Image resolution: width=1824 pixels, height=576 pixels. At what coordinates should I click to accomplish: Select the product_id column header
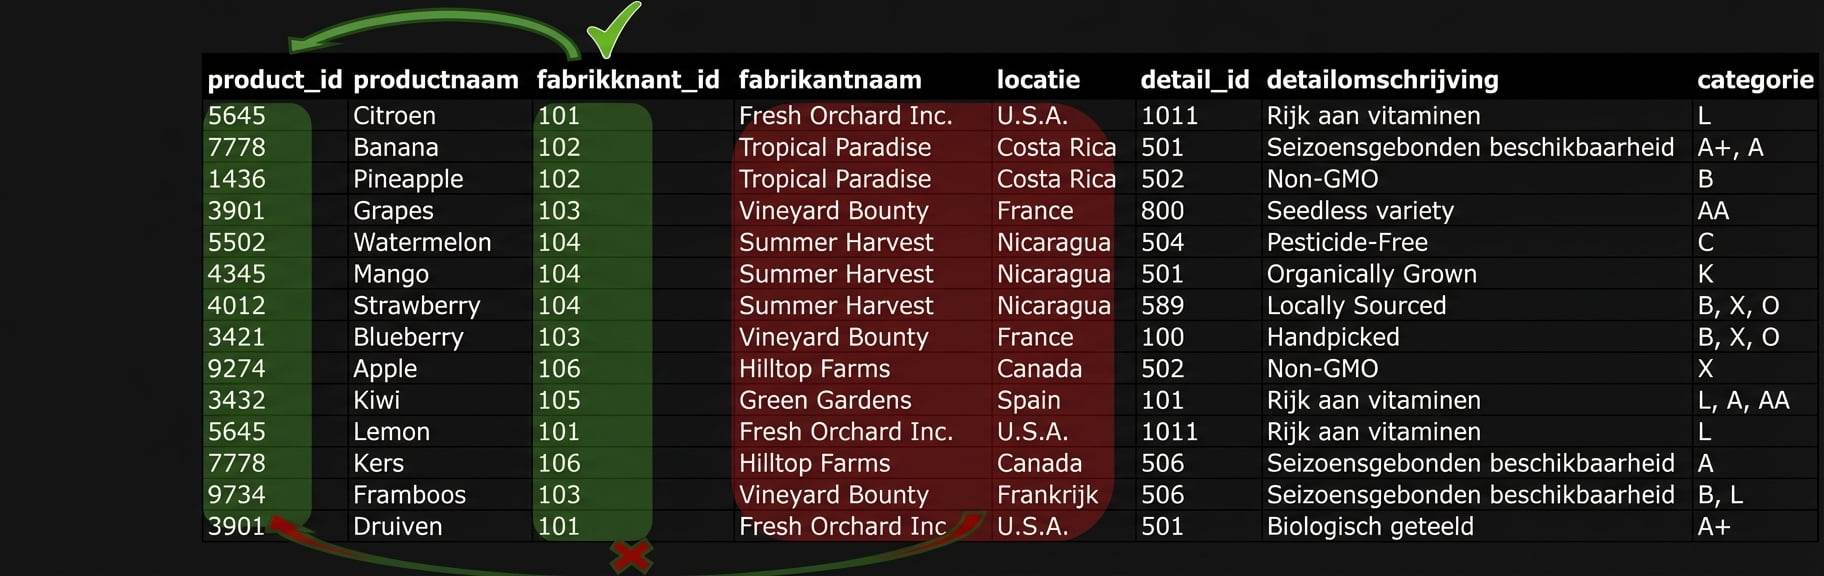[x=274, y=80]
